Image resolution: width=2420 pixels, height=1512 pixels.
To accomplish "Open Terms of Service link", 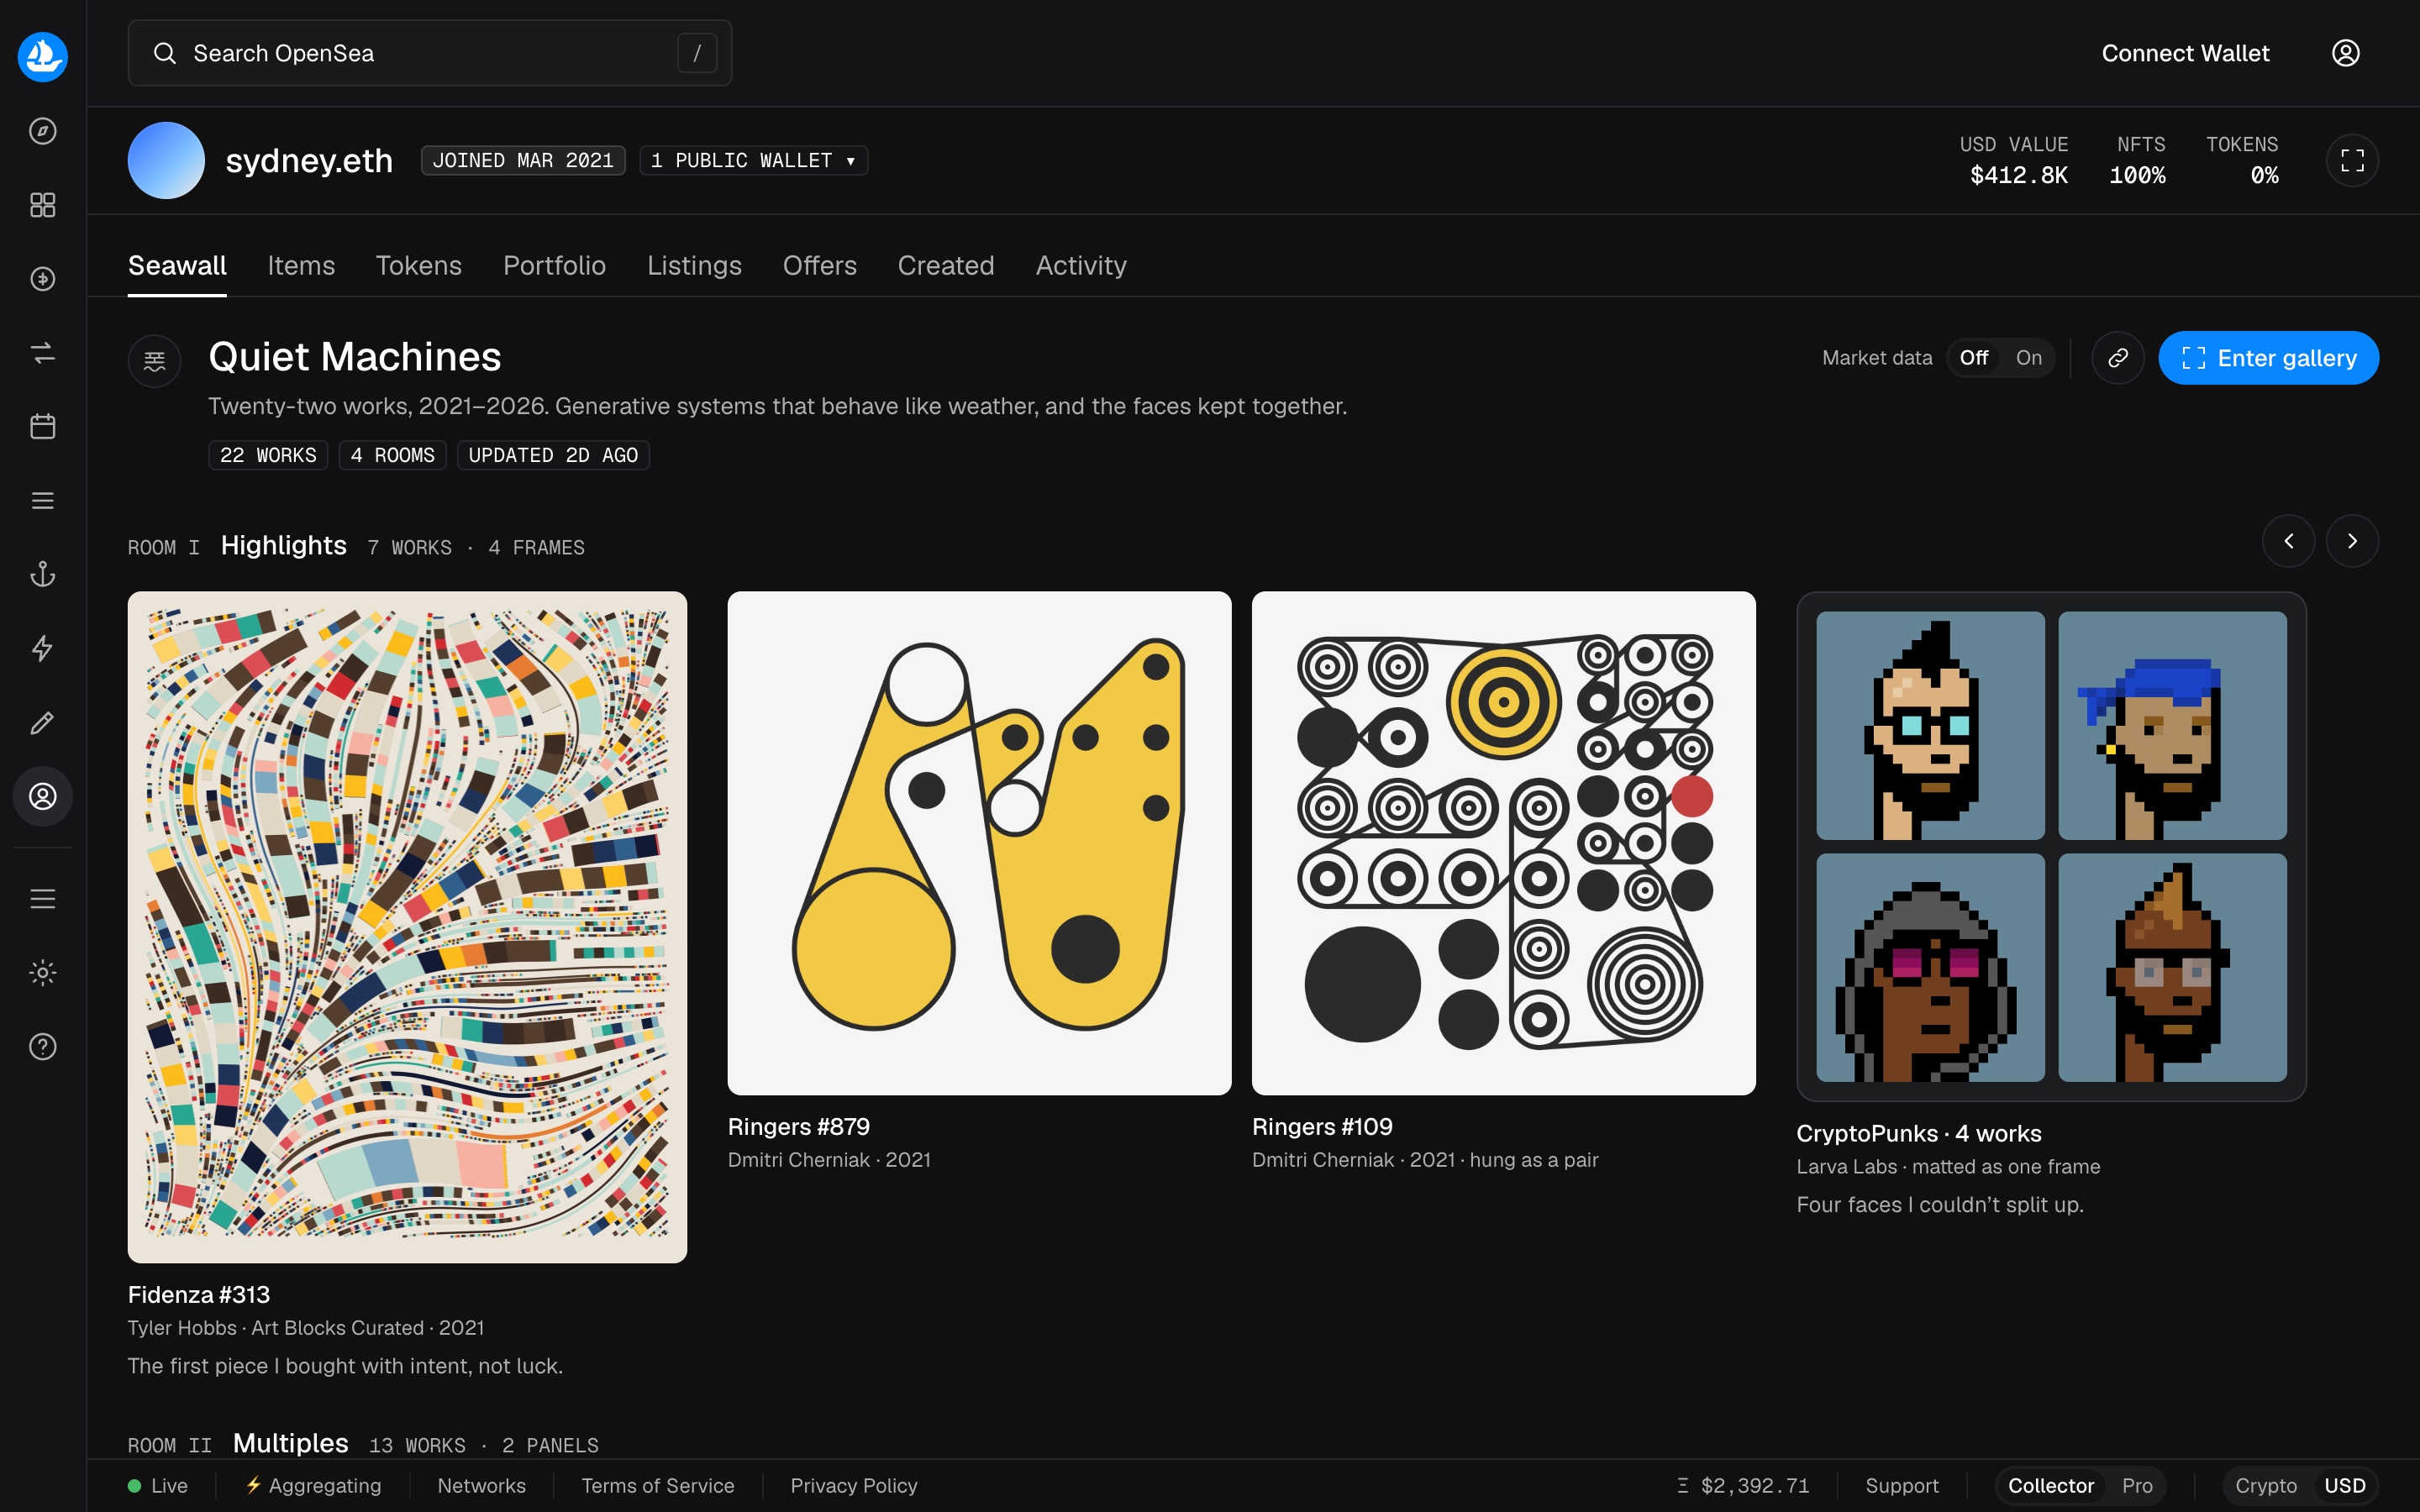I will point(657,1486).
